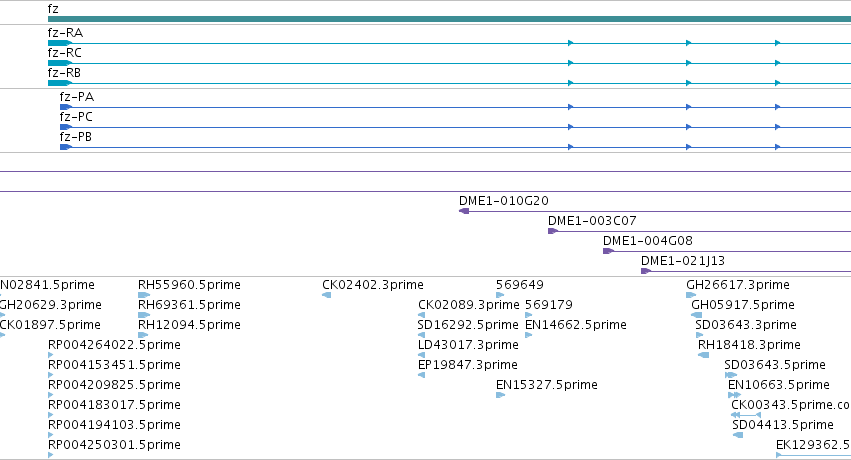This screenshot has width=851, height=460.
Task: Click the arrow glyph under CK02402.3prime
Action: click(327, 295)
